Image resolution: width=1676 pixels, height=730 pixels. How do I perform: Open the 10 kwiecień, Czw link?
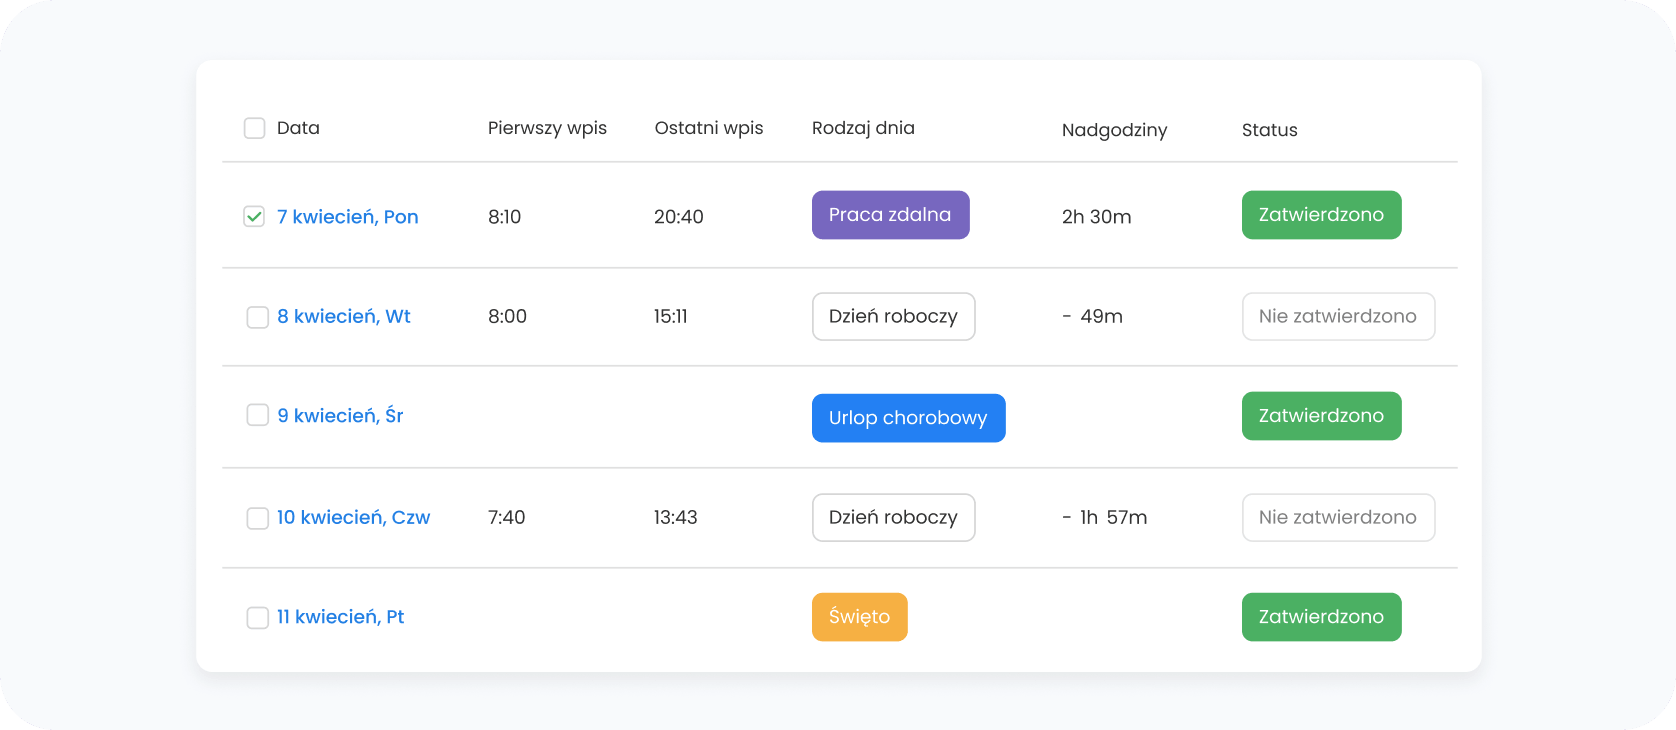[x=353, y=517]
